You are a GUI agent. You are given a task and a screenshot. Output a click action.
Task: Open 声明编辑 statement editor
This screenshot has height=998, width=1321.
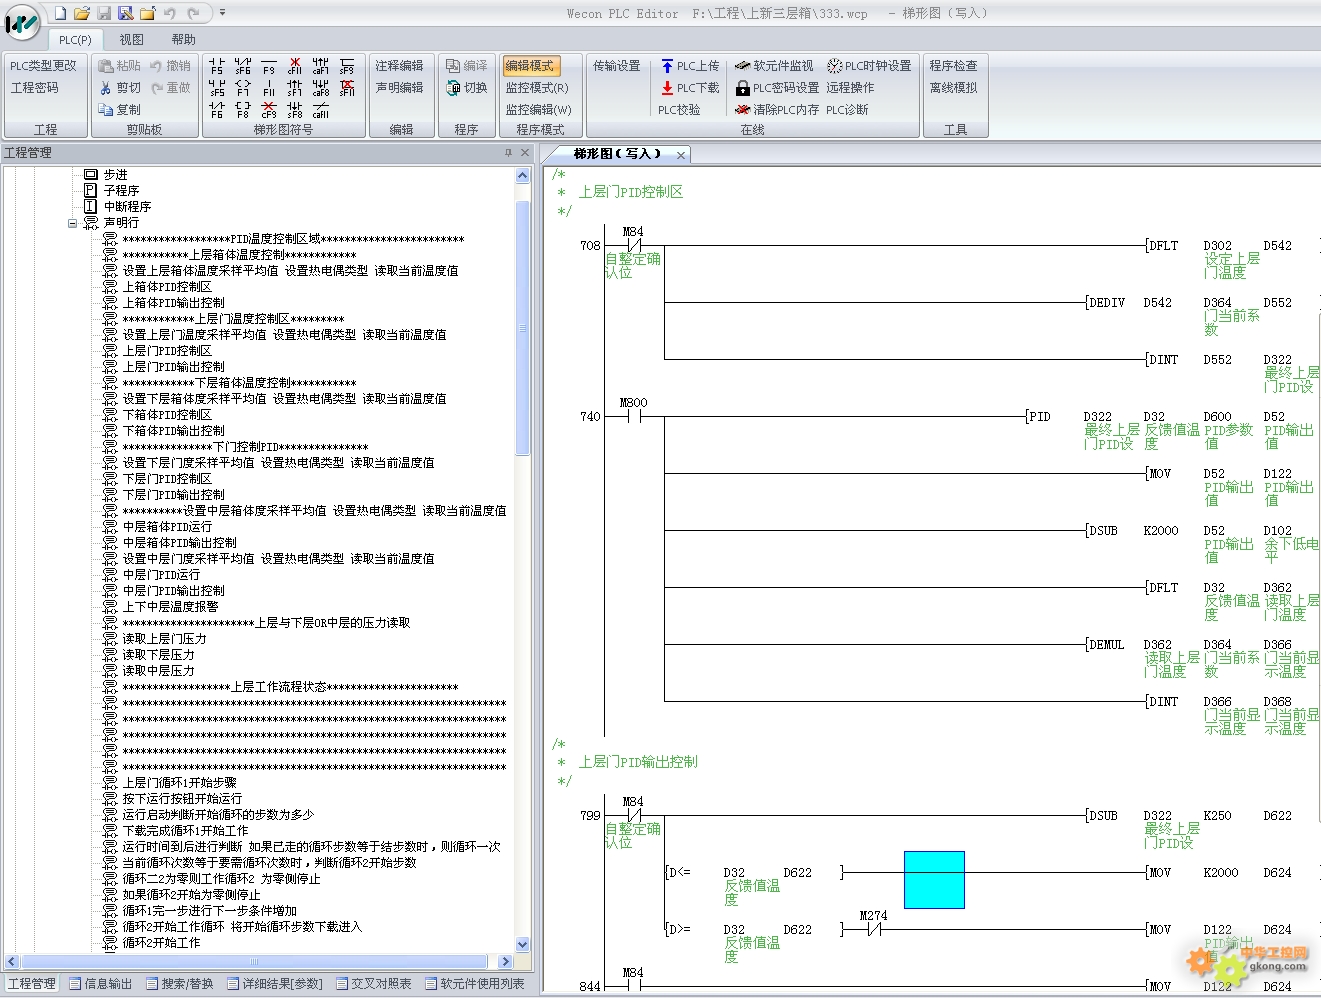(x=400, y=88)
